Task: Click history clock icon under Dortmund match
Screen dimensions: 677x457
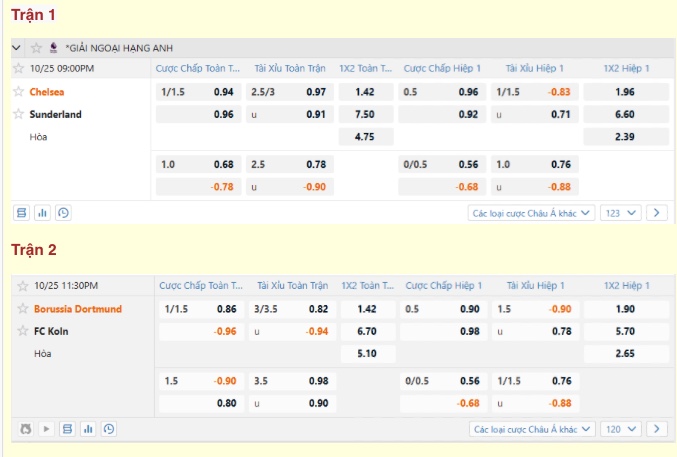Action: (108, 429)
